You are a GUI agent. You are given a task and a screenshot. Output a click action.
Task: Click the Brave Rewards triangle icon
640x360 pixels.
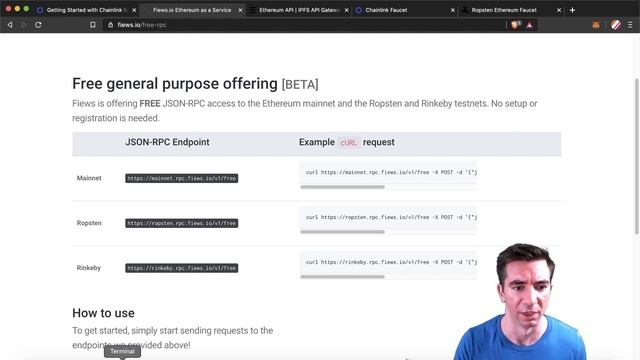529,25
